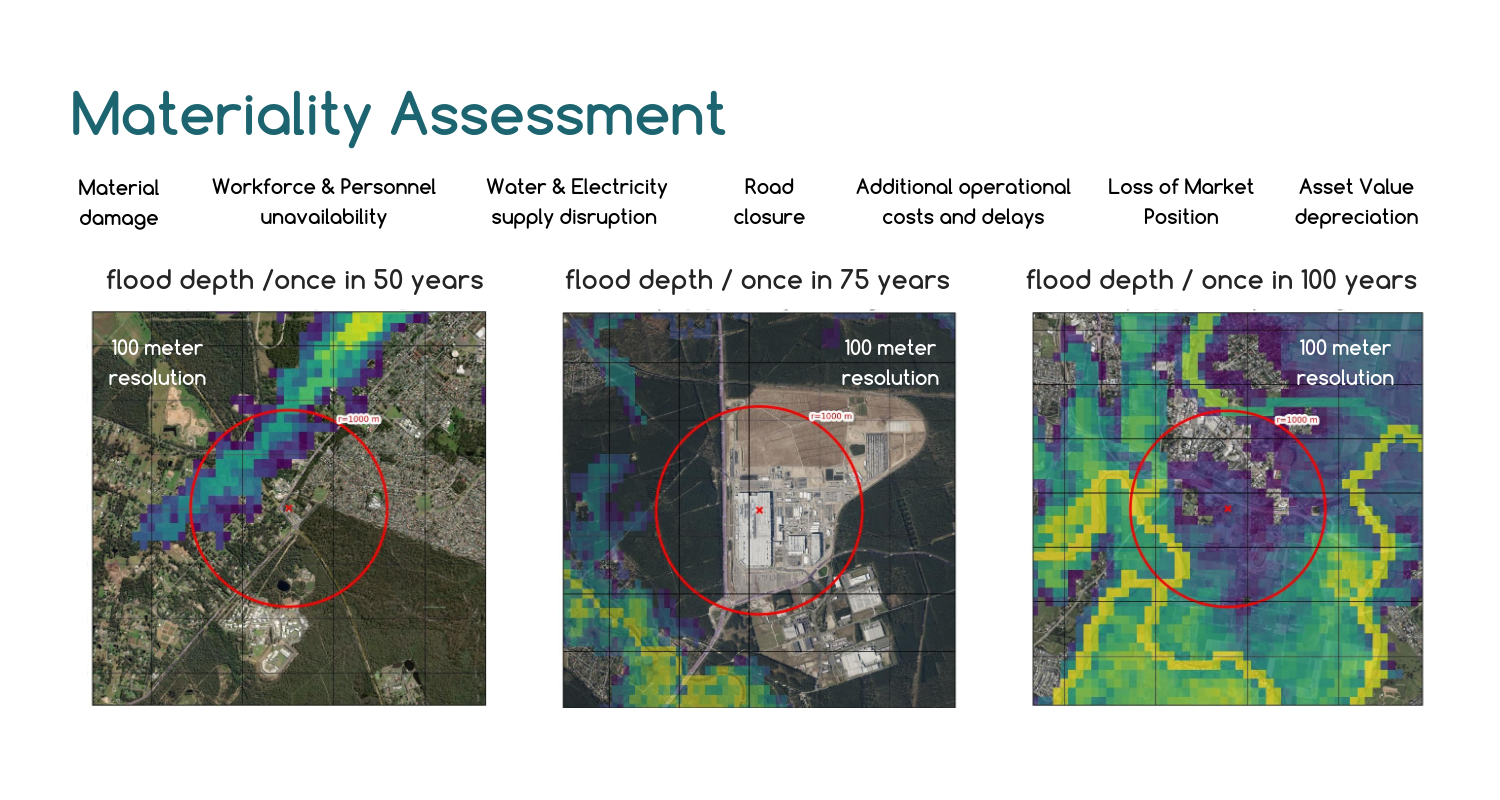Open the 100-year flood depth map

1228,509
